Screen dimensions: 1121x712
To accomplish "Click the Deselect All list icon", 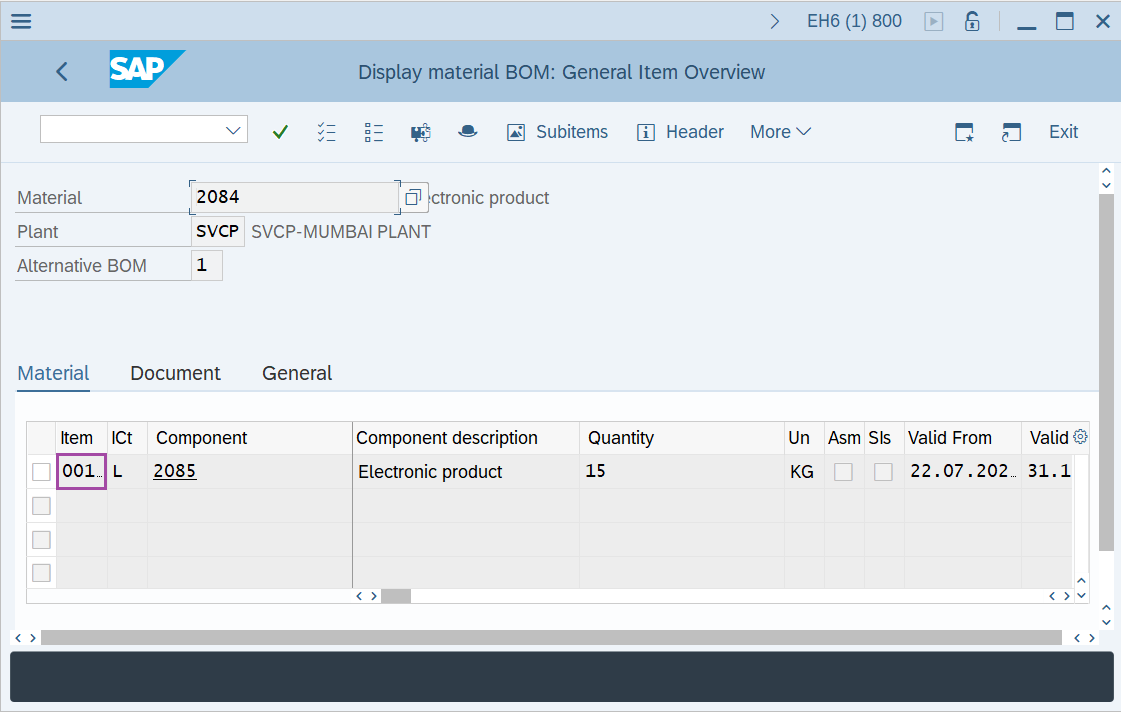I will click(374, 132).
